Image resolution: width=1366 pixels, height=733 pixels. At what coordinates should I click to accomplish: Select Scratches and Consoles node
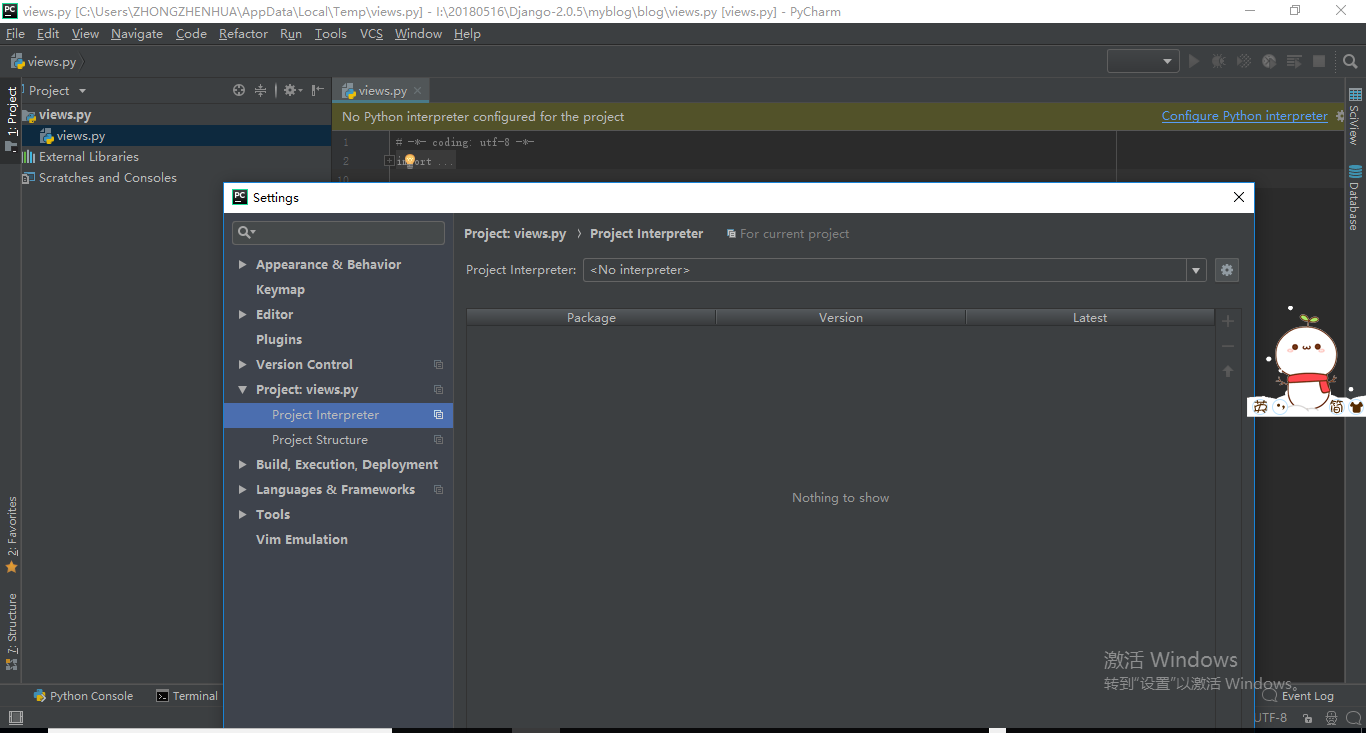click(x=99, y=178)
